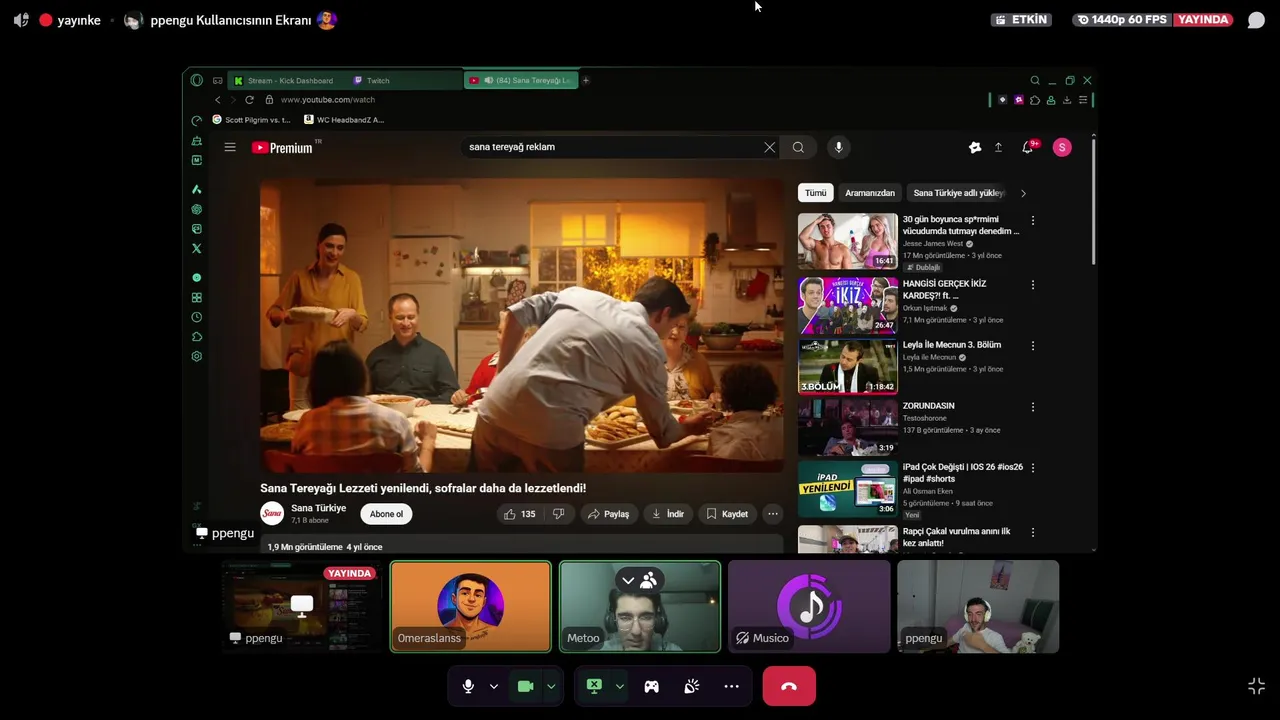Click the ETKİN status badge
Image resolution: width=1280 pixels, height=720 pixels.
1021,20
